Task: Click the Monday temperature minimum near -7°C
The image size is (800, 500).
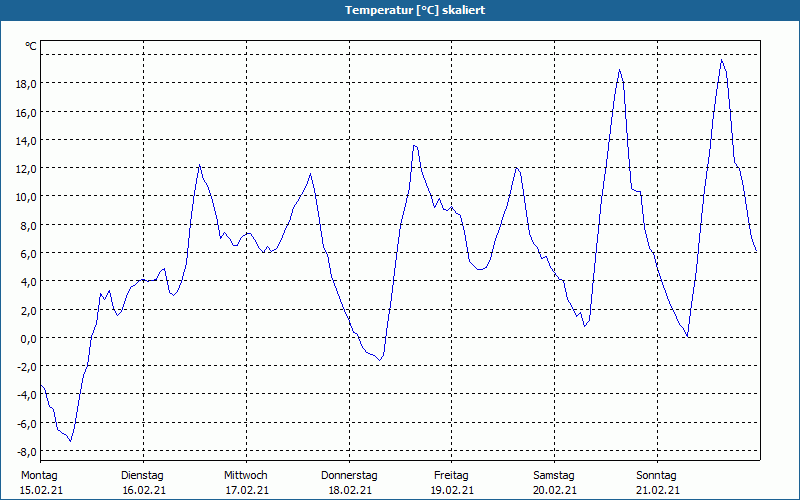Action: (x=70, y=440)
